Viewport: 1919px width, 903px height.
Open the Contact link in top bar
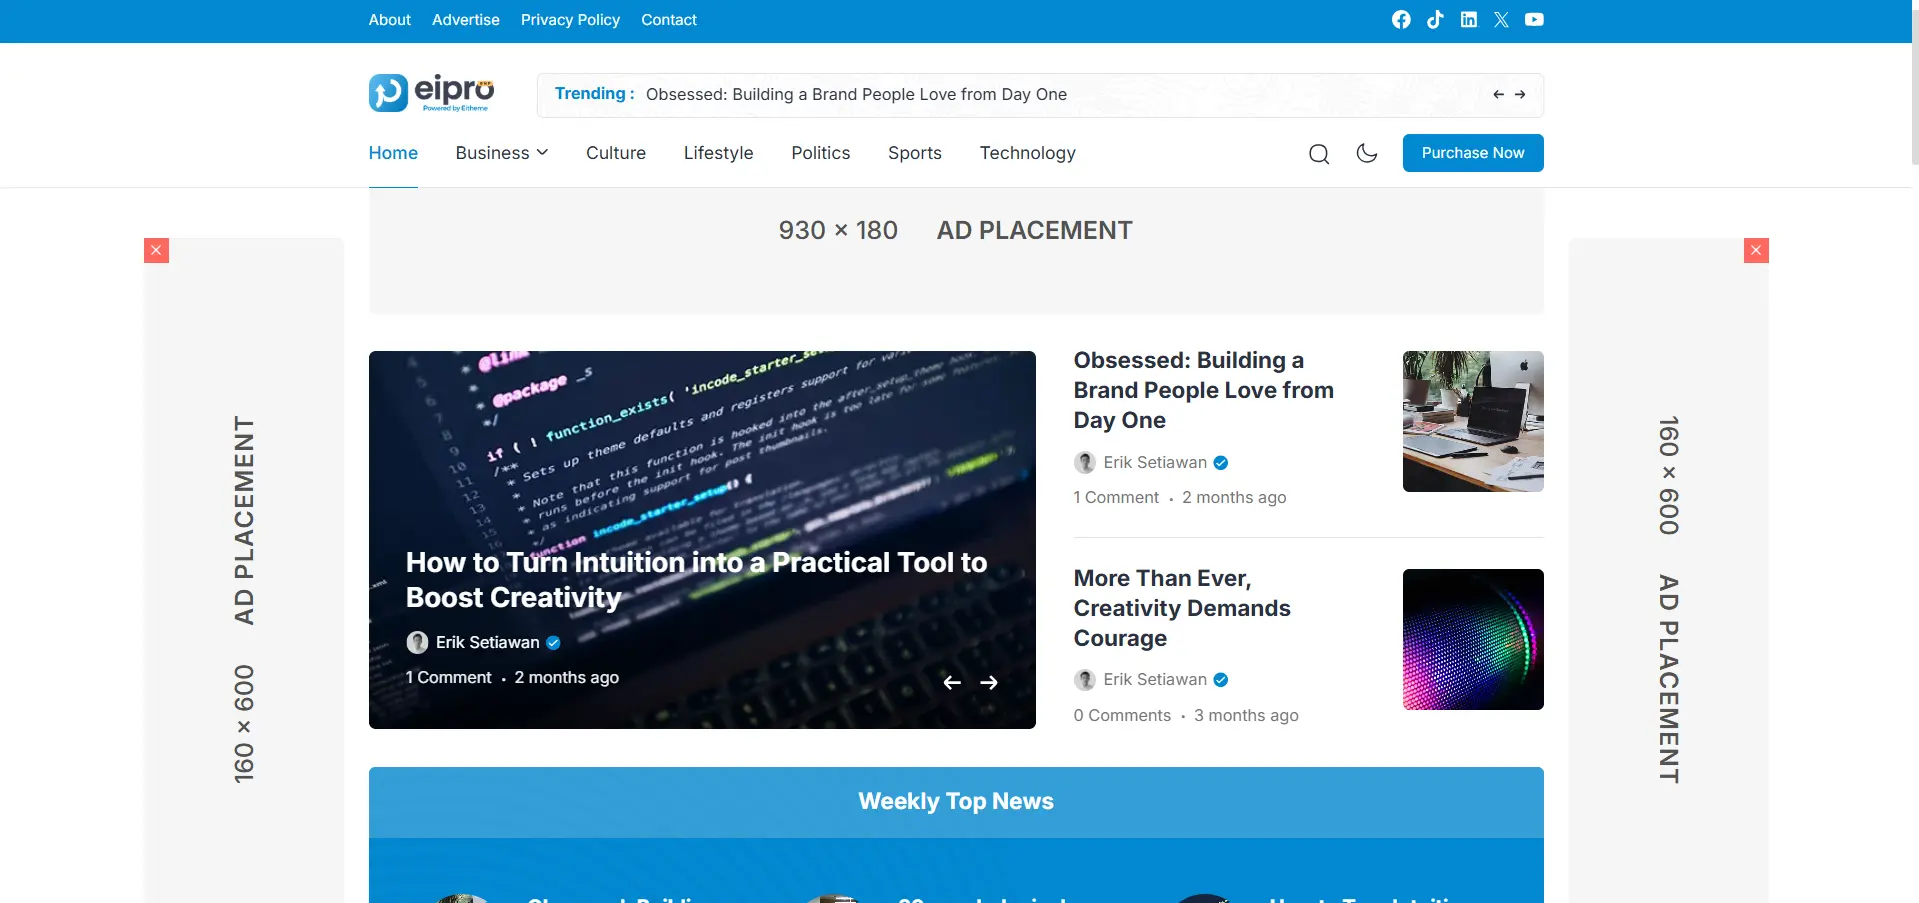(x=669, y=20)
